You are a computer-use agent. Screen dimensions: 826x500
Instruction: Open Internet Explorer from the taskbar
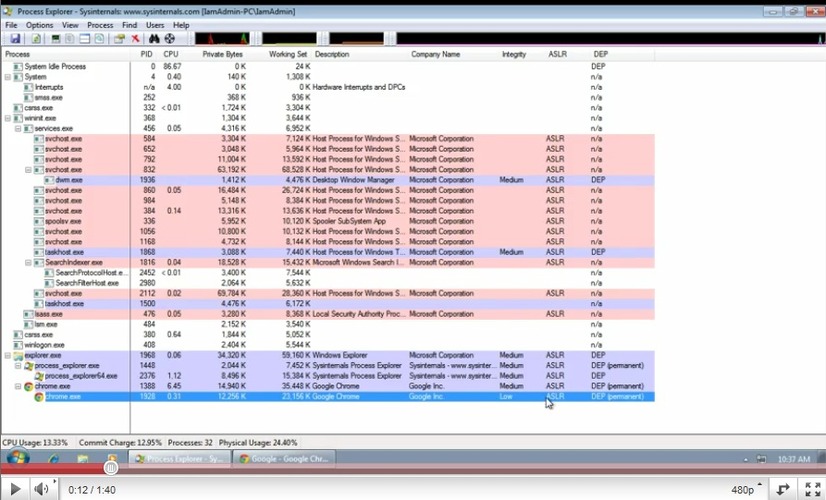coord(53,458)
